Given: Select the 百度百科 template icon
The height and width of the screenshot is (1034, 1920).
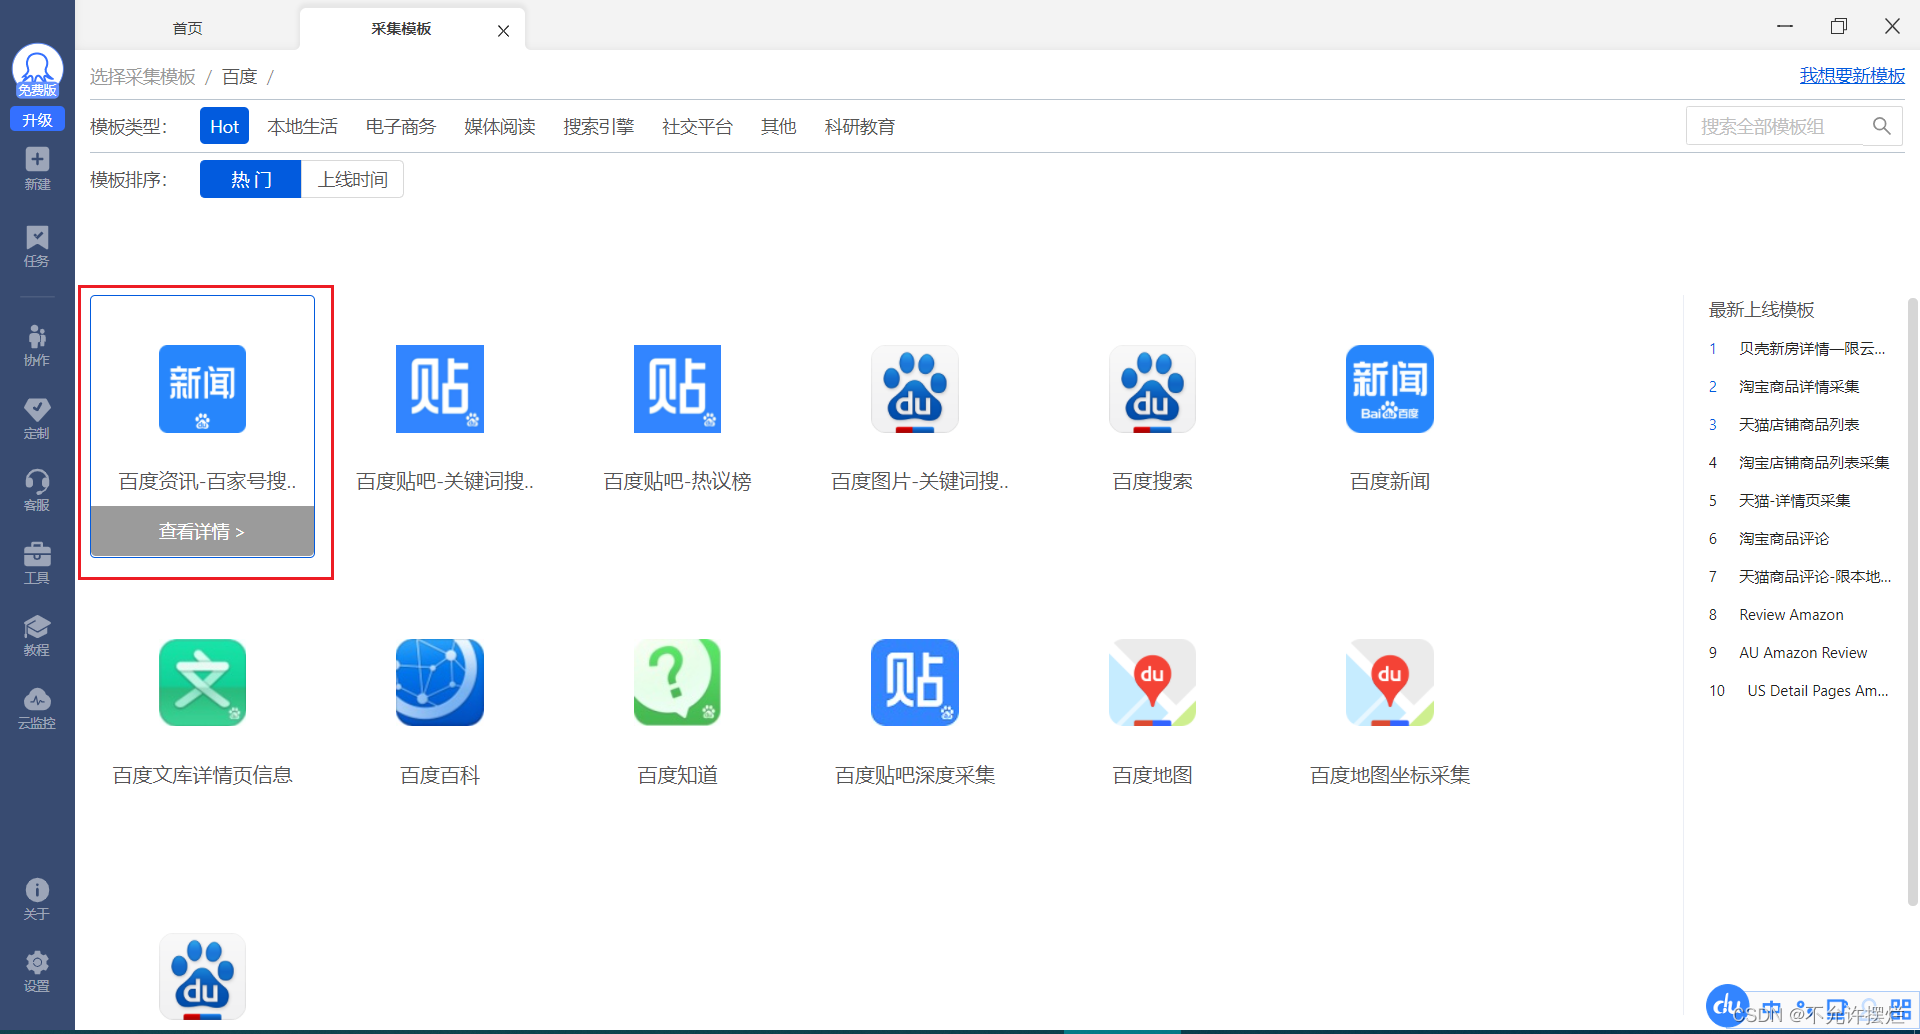Looking at the screenshot, I should click(x=440, y=683).
